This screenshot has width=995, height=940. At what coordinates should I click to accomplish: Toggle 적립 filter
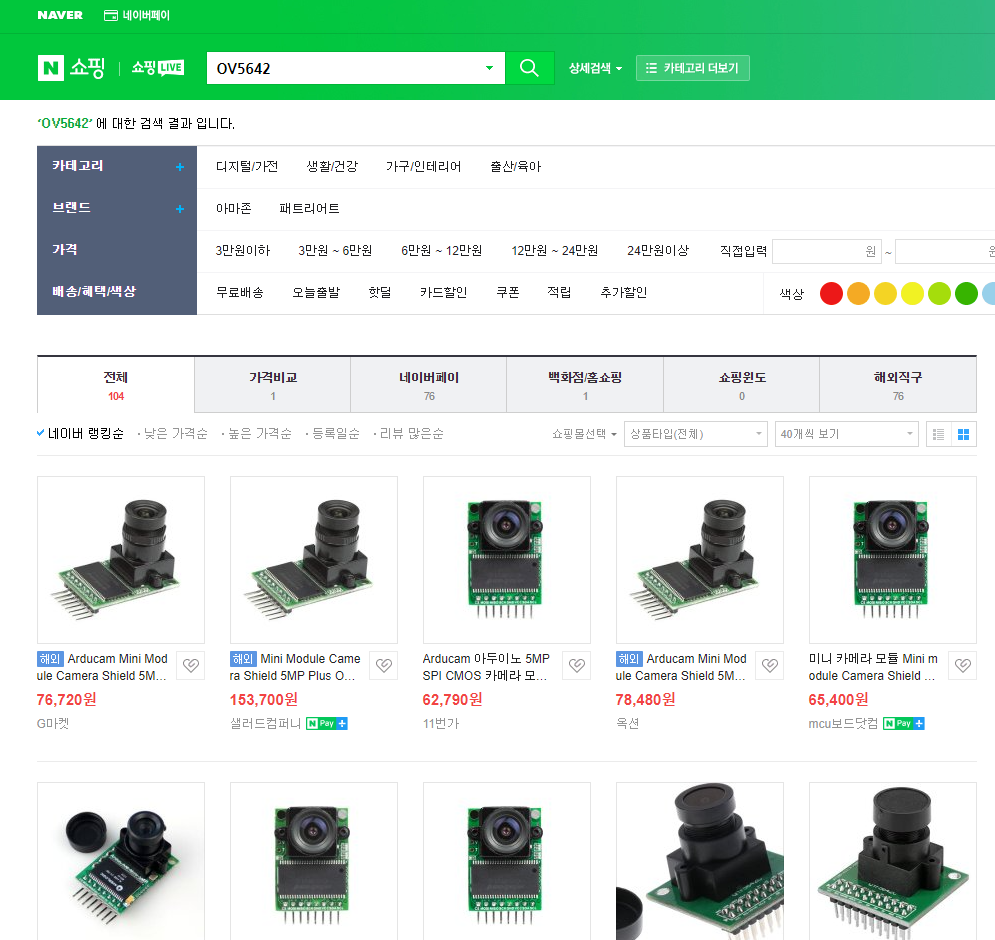(x=559, y=293)
